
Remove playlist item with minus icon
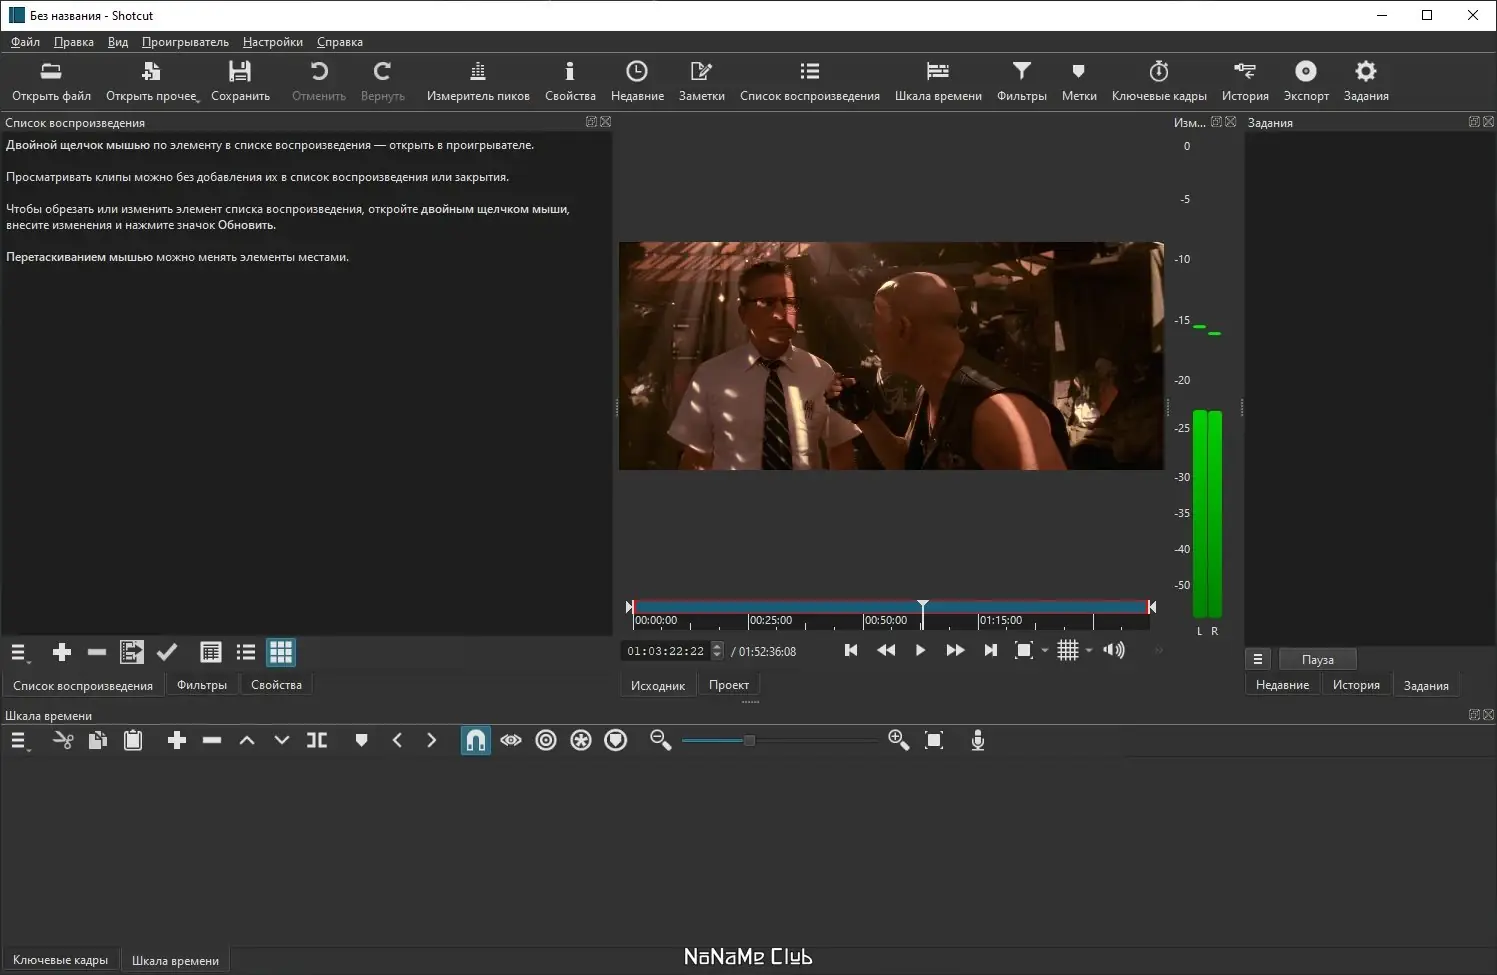coord(97,653)
